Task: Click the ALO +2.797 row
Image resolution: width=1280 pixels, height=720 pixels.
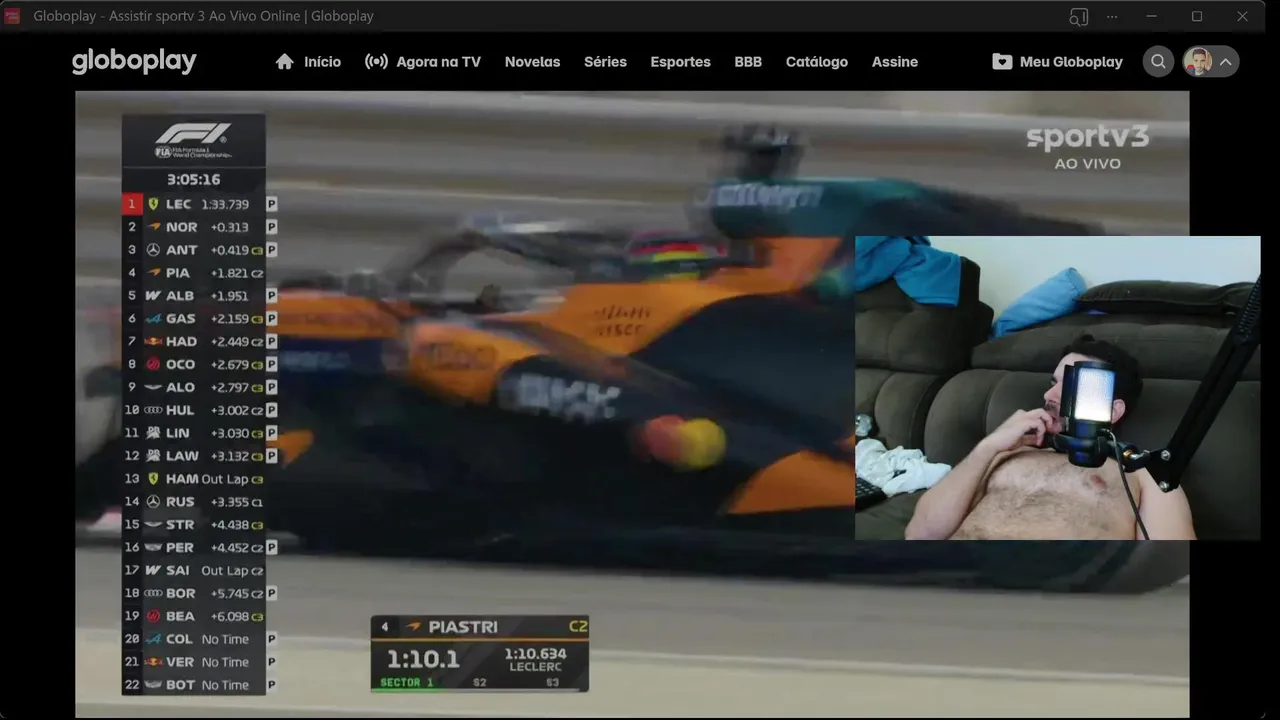Action: pyautogui.click(x=199, y=388)
